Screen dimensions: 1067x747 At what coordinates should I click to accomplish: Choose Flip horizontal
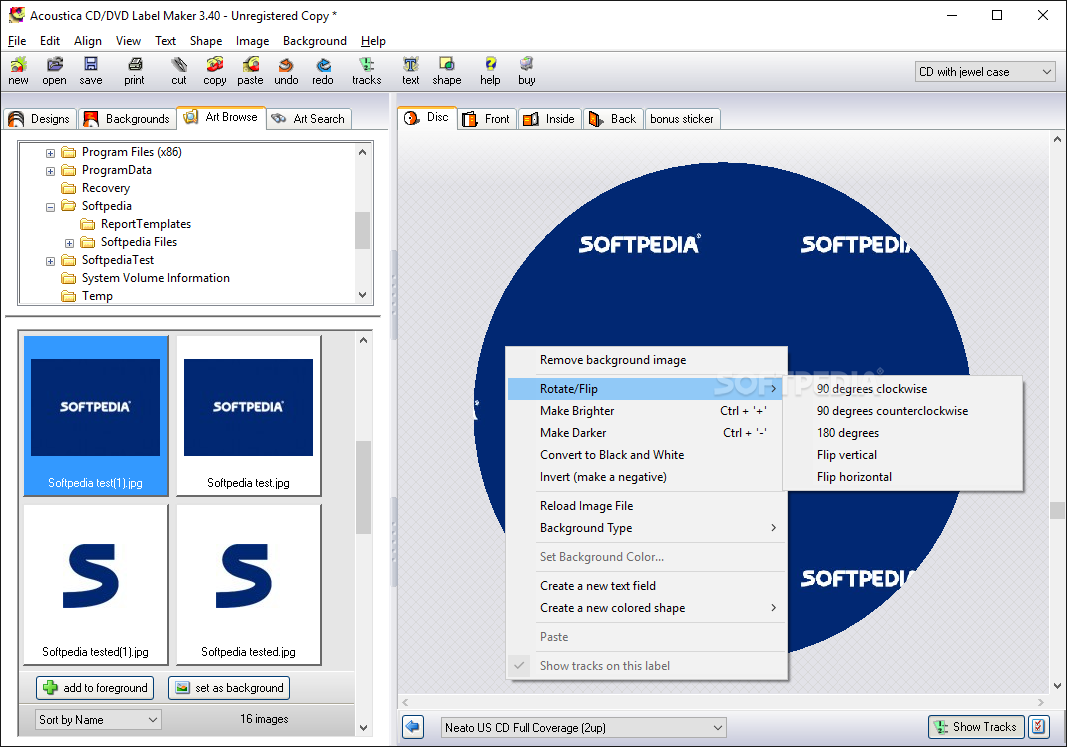(903, 477)
